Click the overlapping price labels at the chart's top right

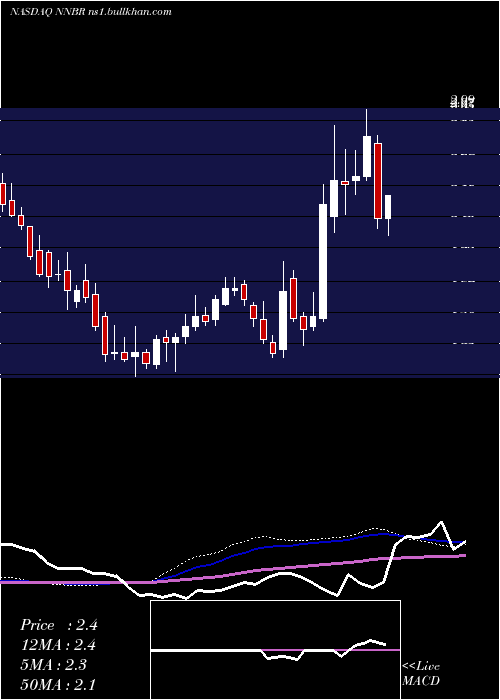coord(462,101)
